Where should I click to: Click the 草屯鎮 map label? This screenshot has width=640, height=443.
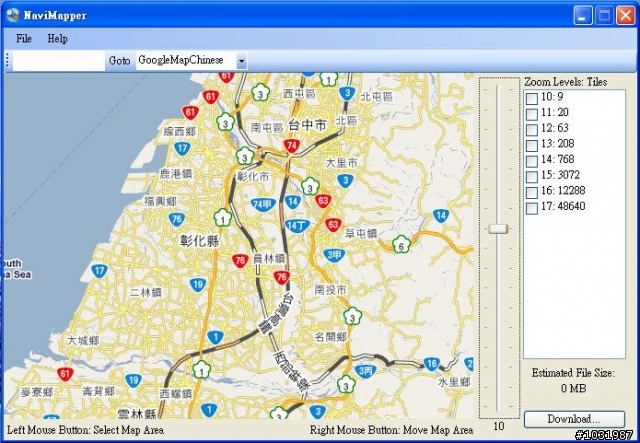pos(361,234)
